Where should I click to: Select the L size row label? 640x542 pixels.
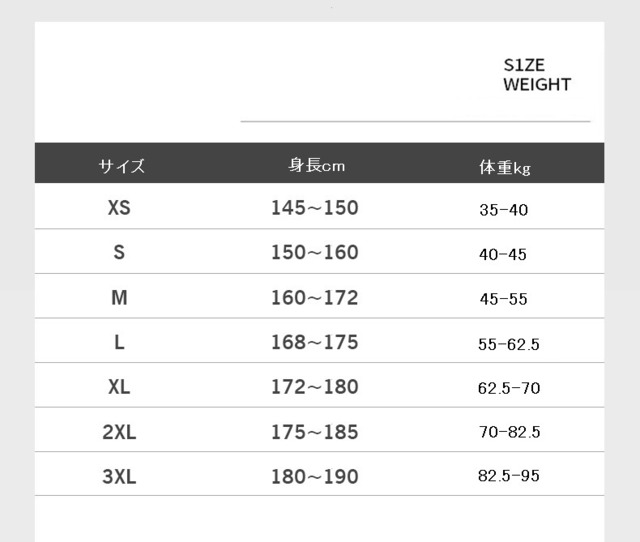pyautogui.click(x=119, y=342)
